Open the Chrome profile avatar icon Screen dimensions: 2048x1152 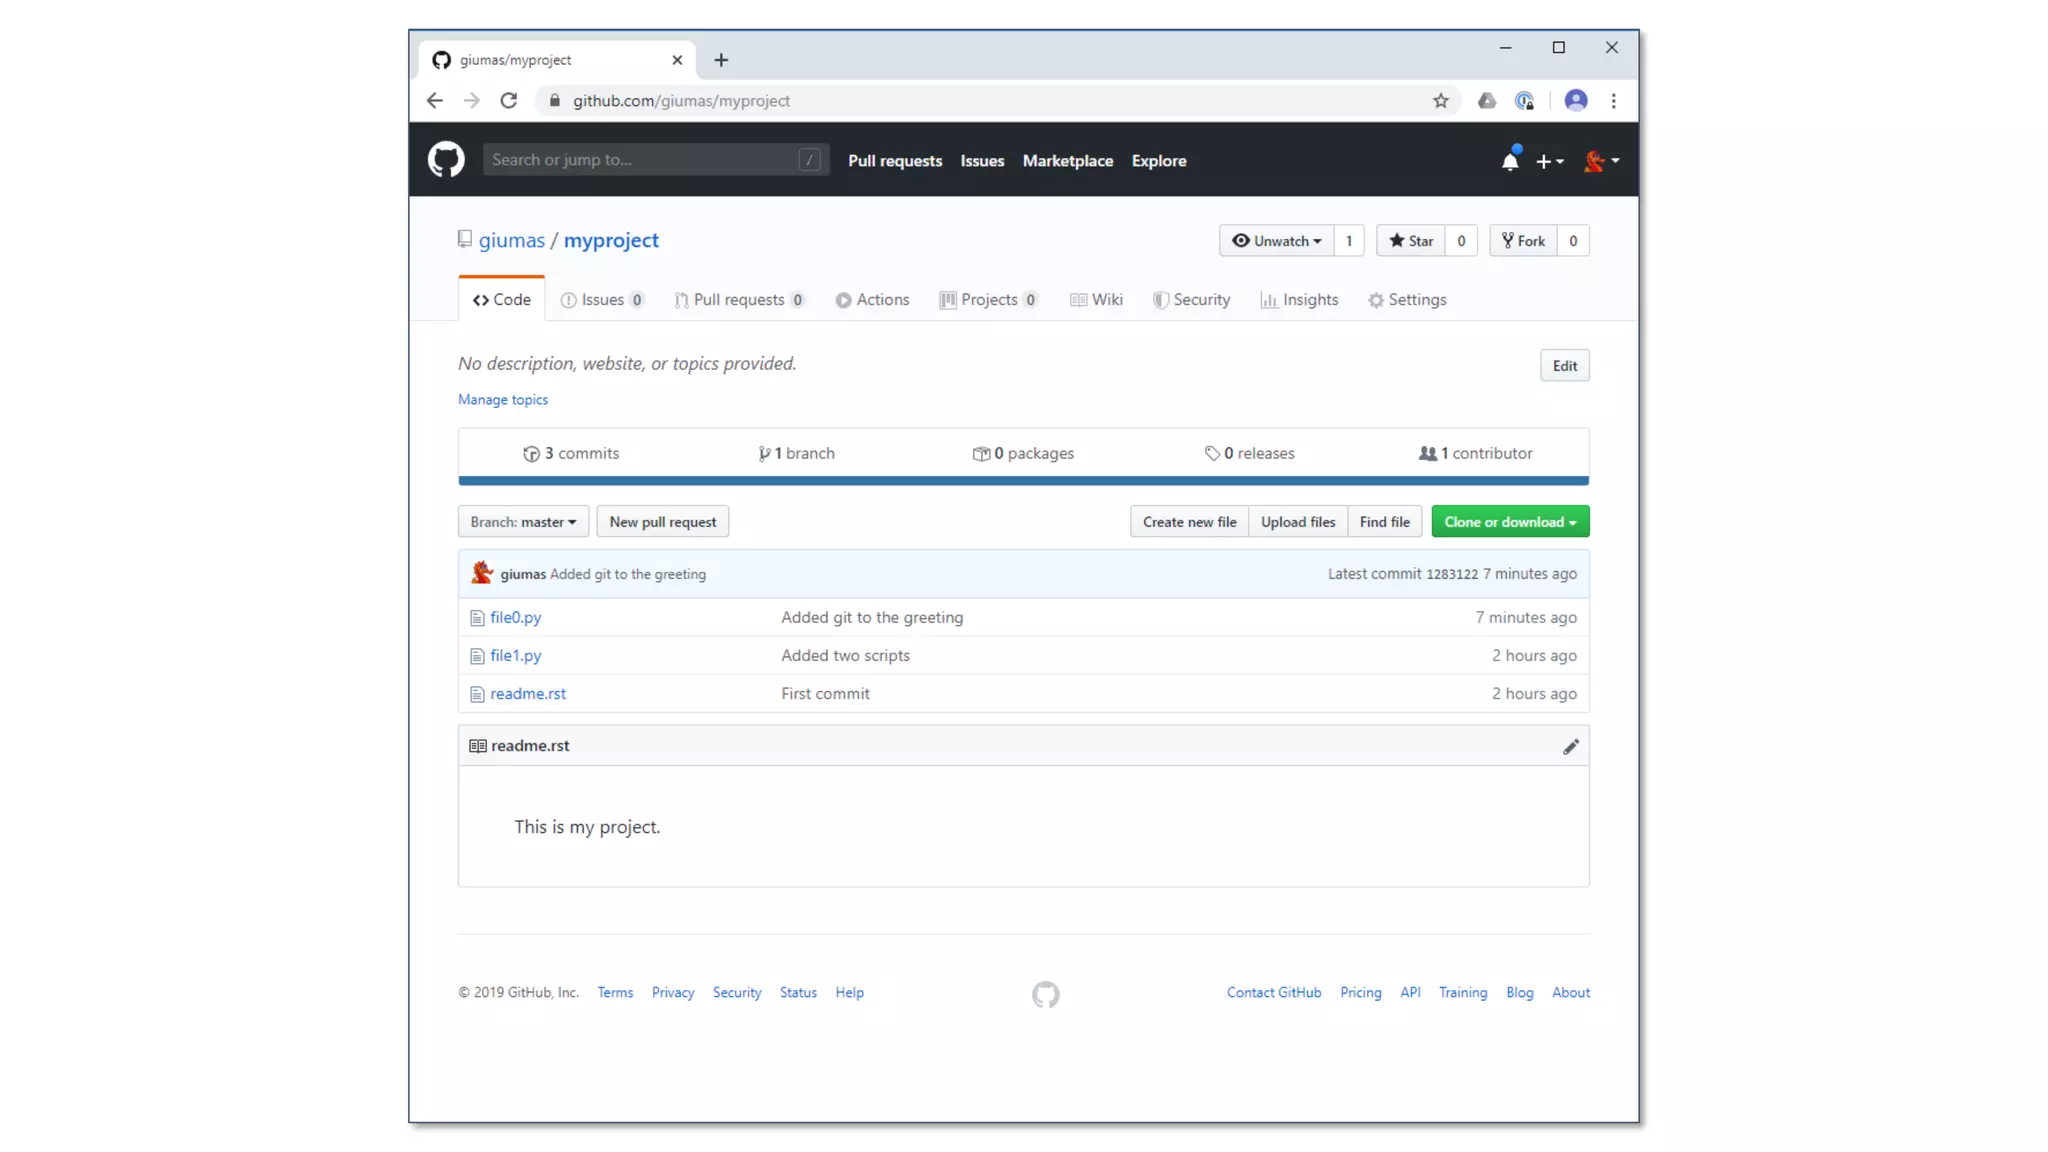point(1575,101)
